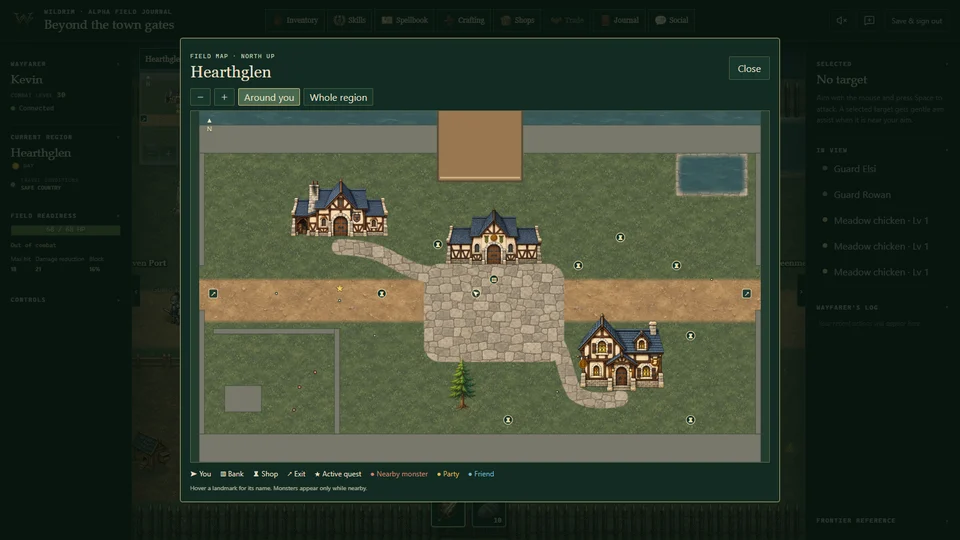Click player name Kevin in Wayfarer panel
This screenshot has width=960, height=540.
coord(26,80)
